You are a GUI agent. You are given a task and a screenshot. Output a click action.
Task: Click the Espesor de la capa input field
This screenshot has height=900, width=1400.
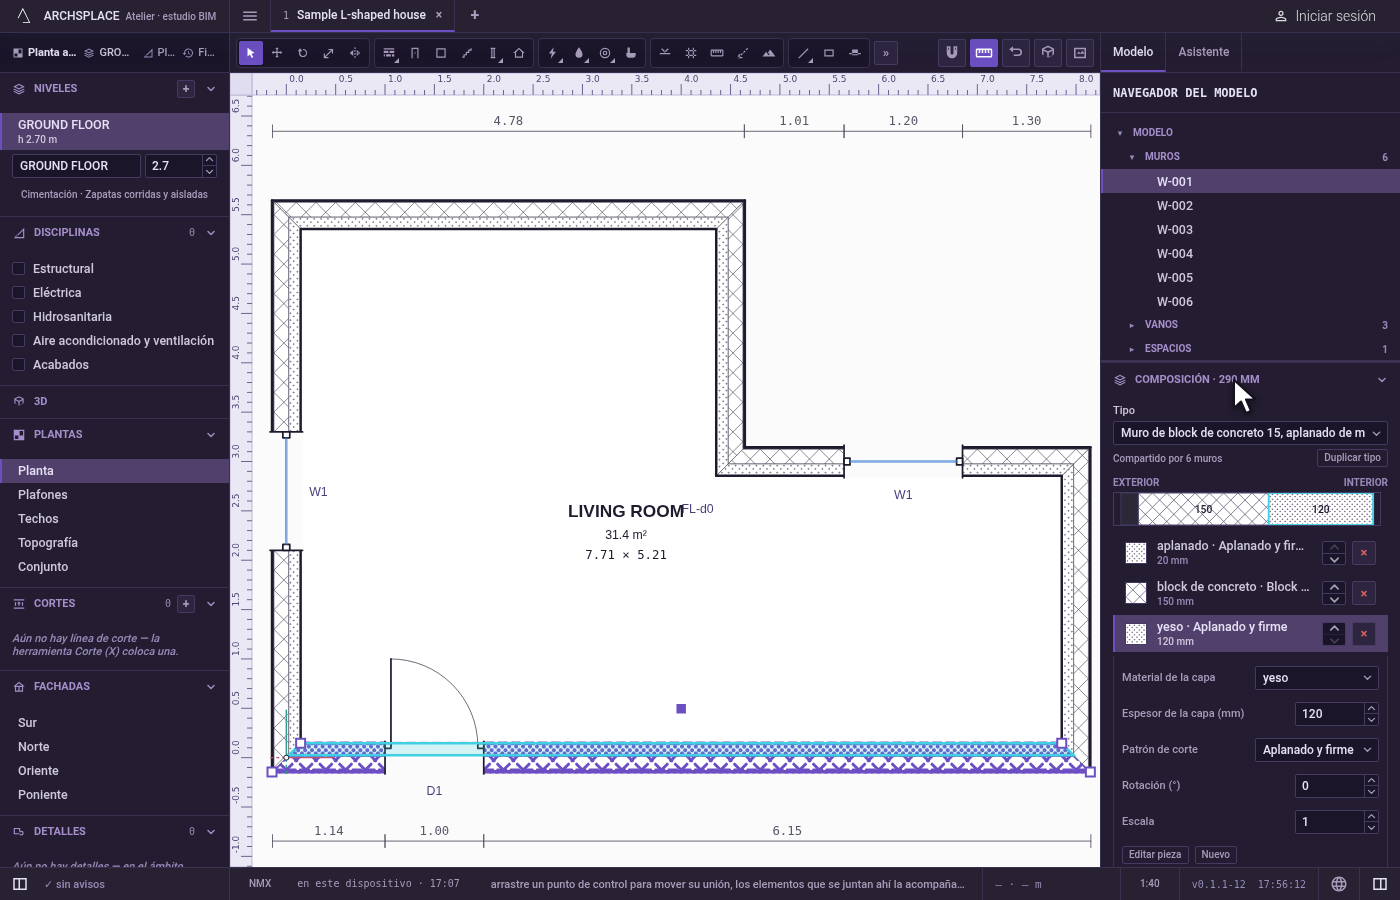1329,714
